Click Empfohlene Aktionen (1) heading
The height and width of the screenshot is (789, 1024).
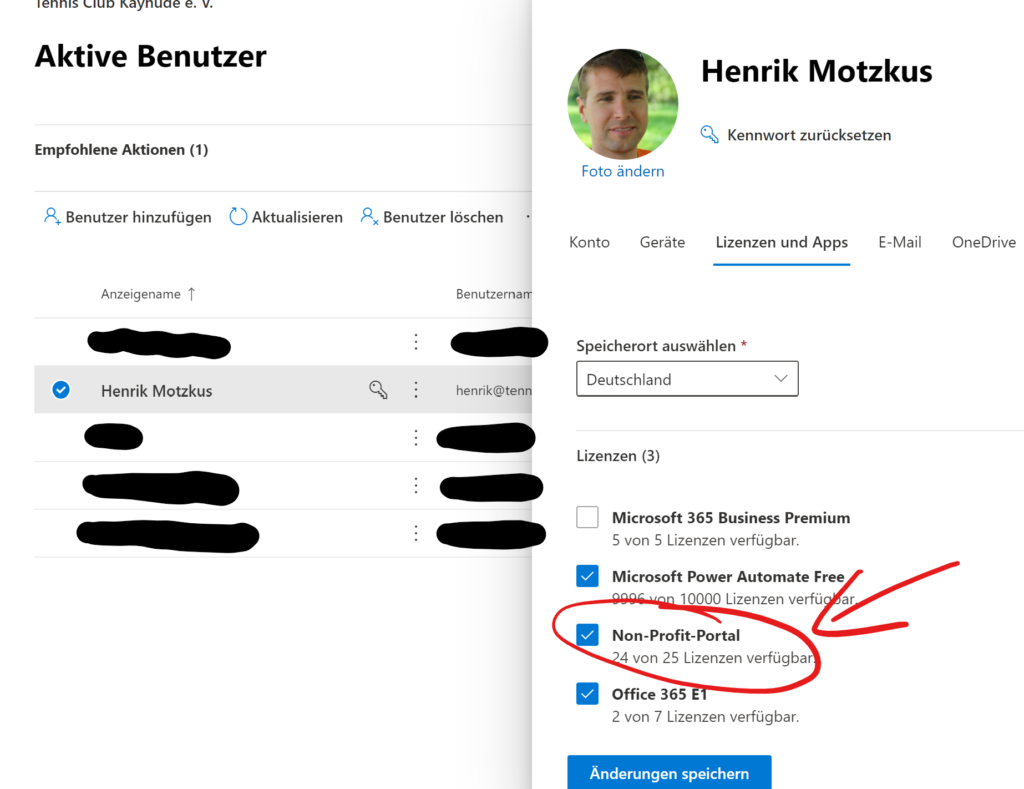click(121, 150)
